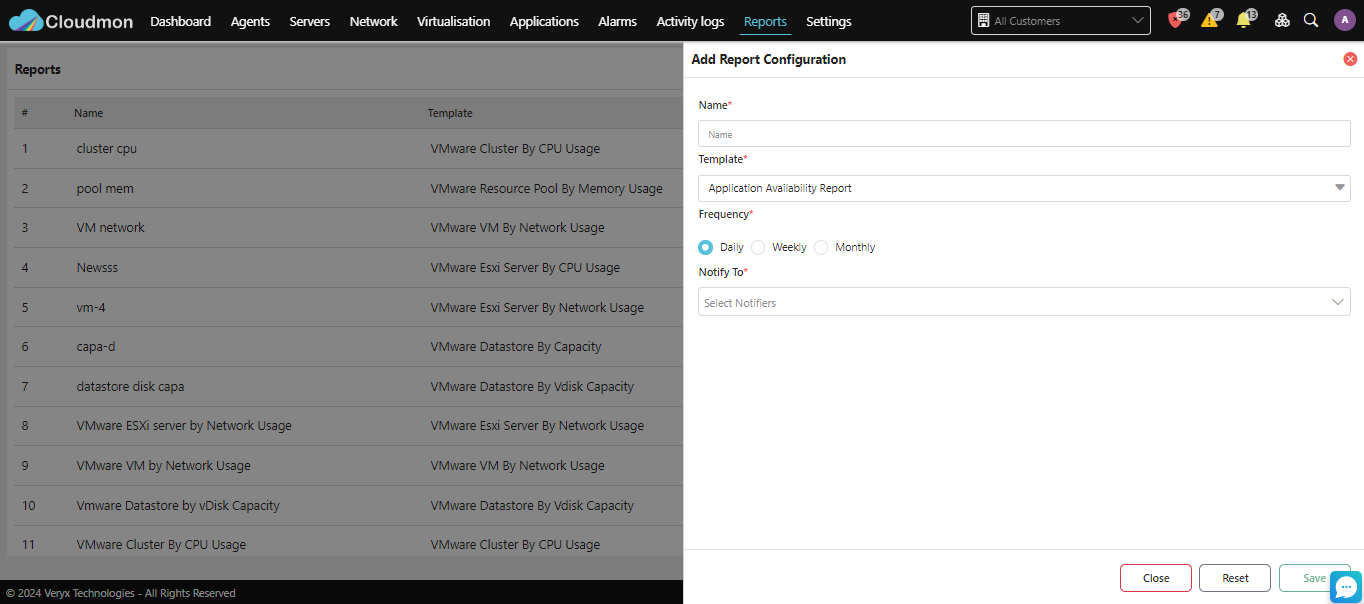
Task: Focus the report Name input field
Action: 1024,134
